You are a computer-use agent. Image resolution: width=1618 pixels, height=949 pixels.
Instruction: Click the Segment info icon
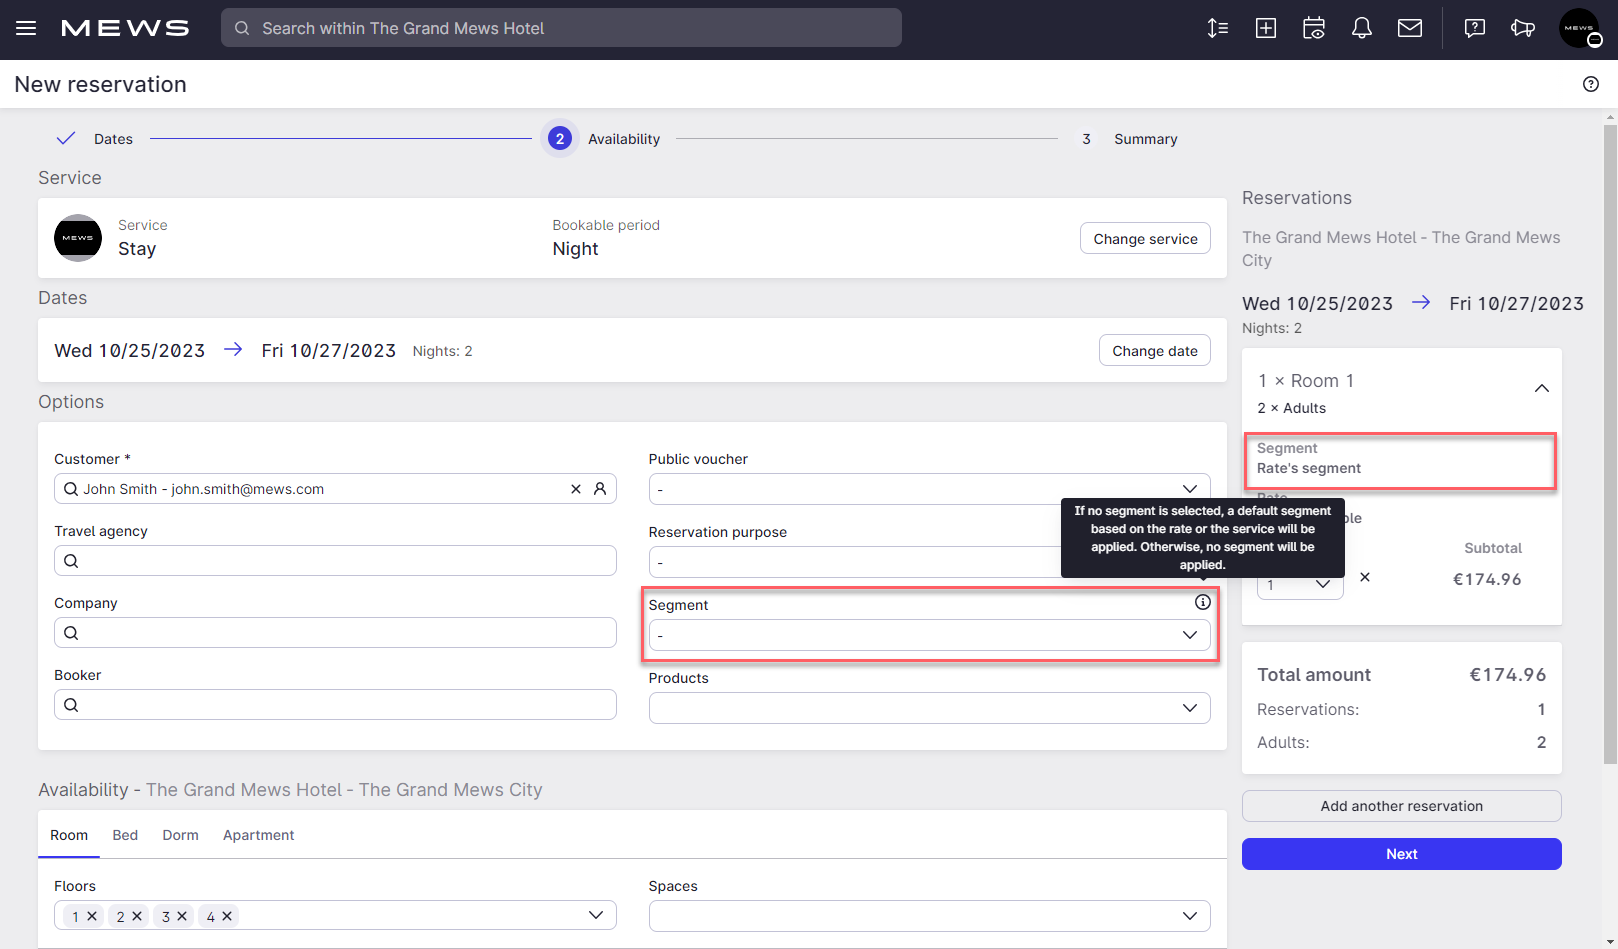(x=1203, y=602)
